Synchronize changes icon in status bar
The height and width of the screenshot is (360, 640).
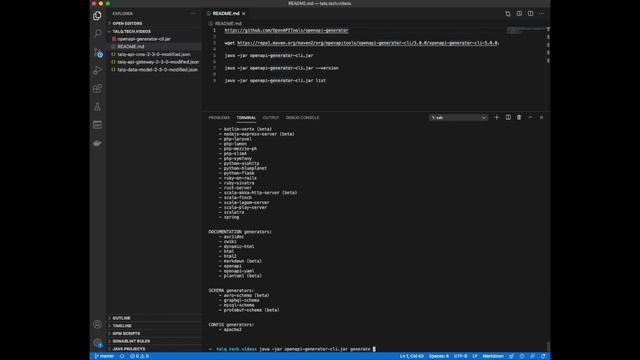[122, 356]
